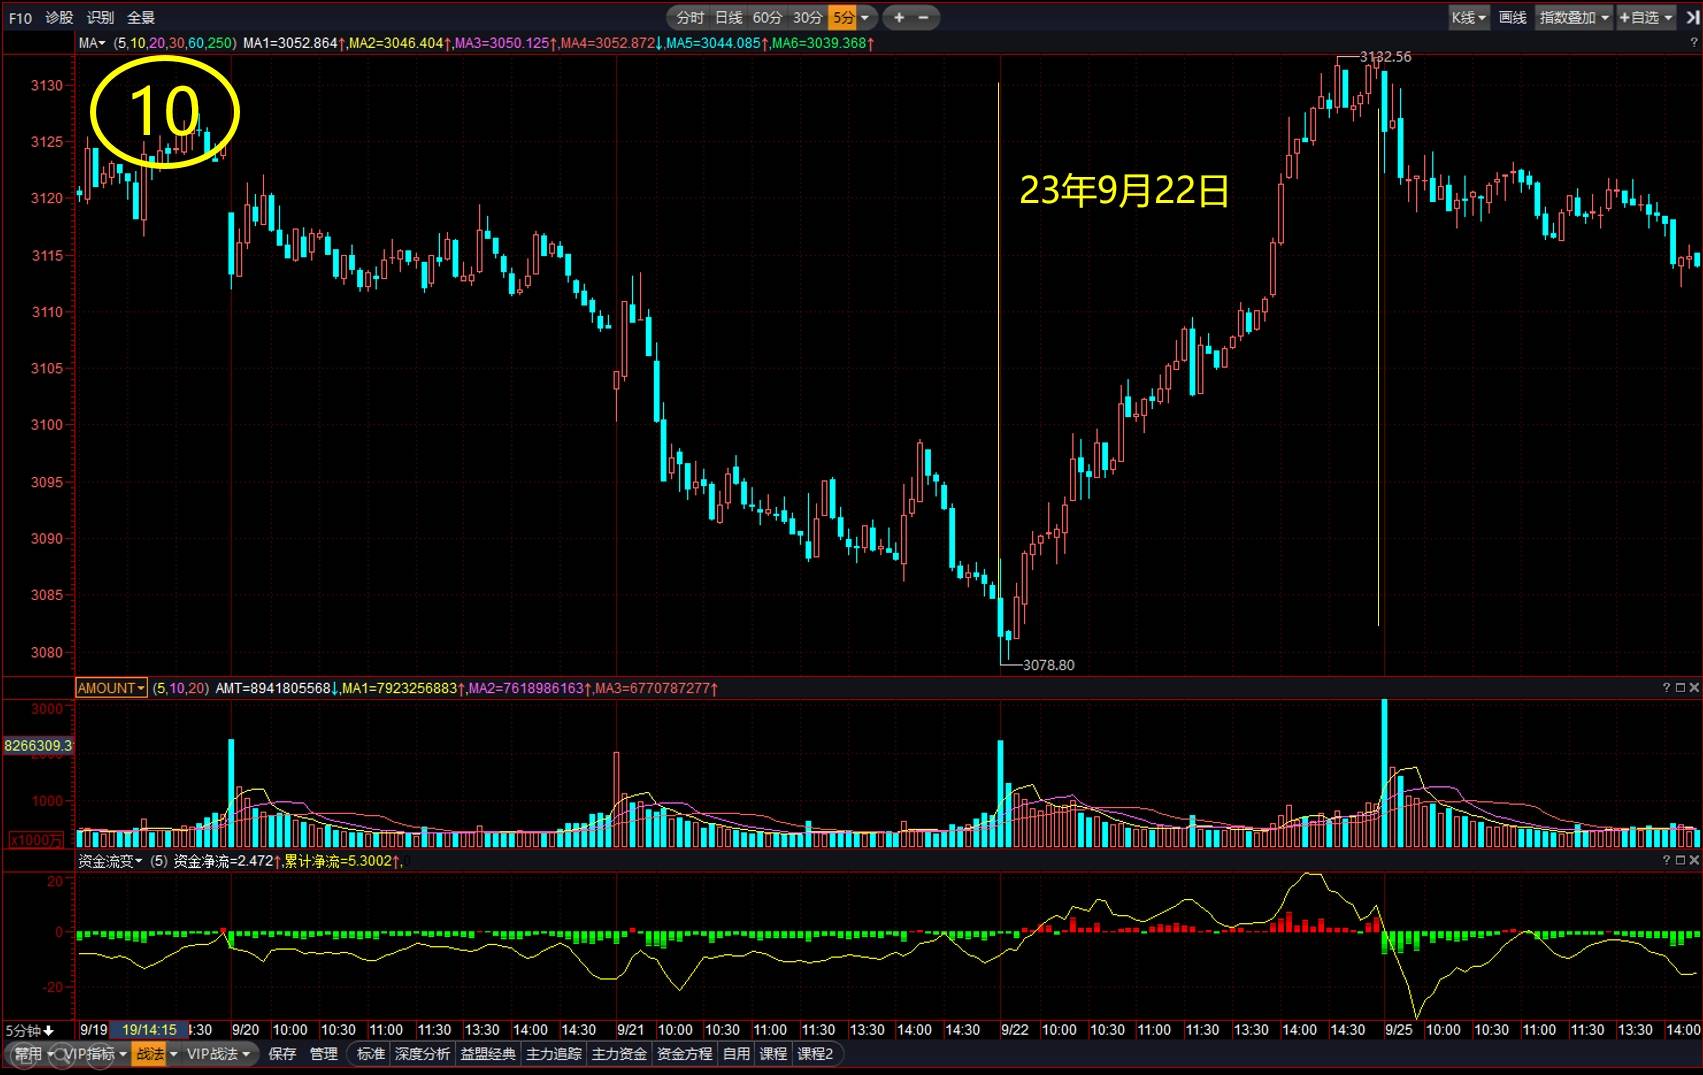Open the 指数叠加 index overlay dropdown
Image resolution: width=1703 pixels, height=1075 pixels.
pos(1575,18)
